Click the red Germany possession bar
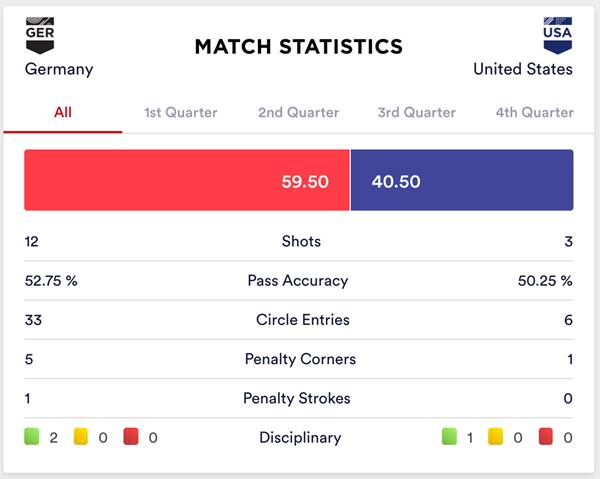This screenshot has width=600, height=479. tap(187, 181)
